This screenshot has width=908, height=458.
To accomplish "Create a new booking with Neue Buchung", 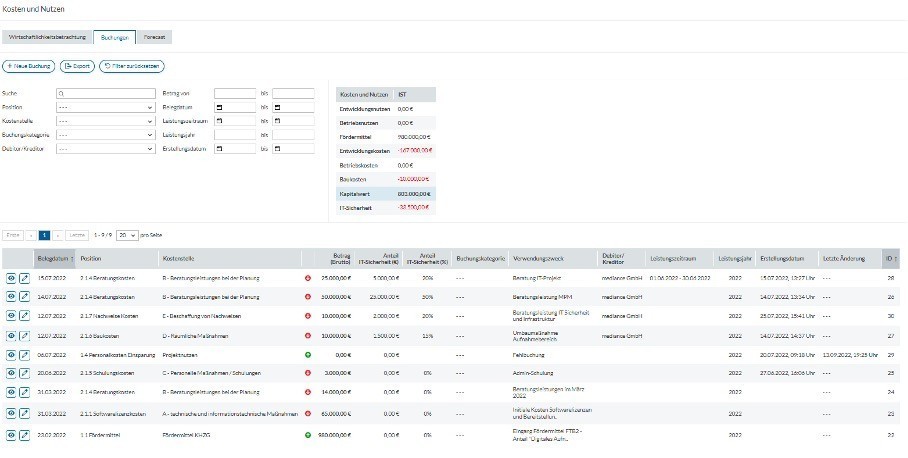I will 29,66.
